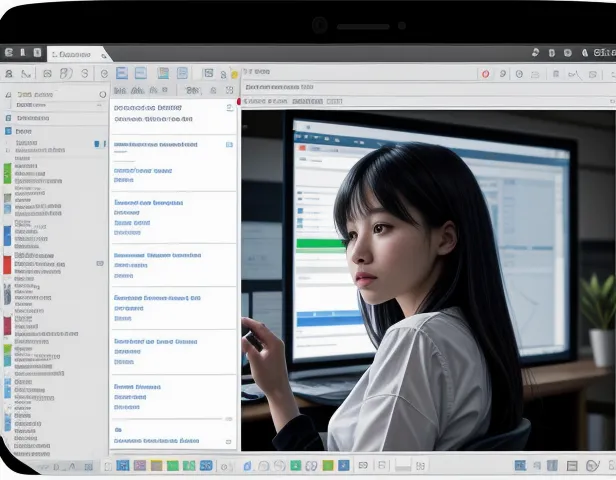This screenshot has height=480, width=616.
Task: Click the orange square icon in the bottom toolbar
Action: click(156, 465)
